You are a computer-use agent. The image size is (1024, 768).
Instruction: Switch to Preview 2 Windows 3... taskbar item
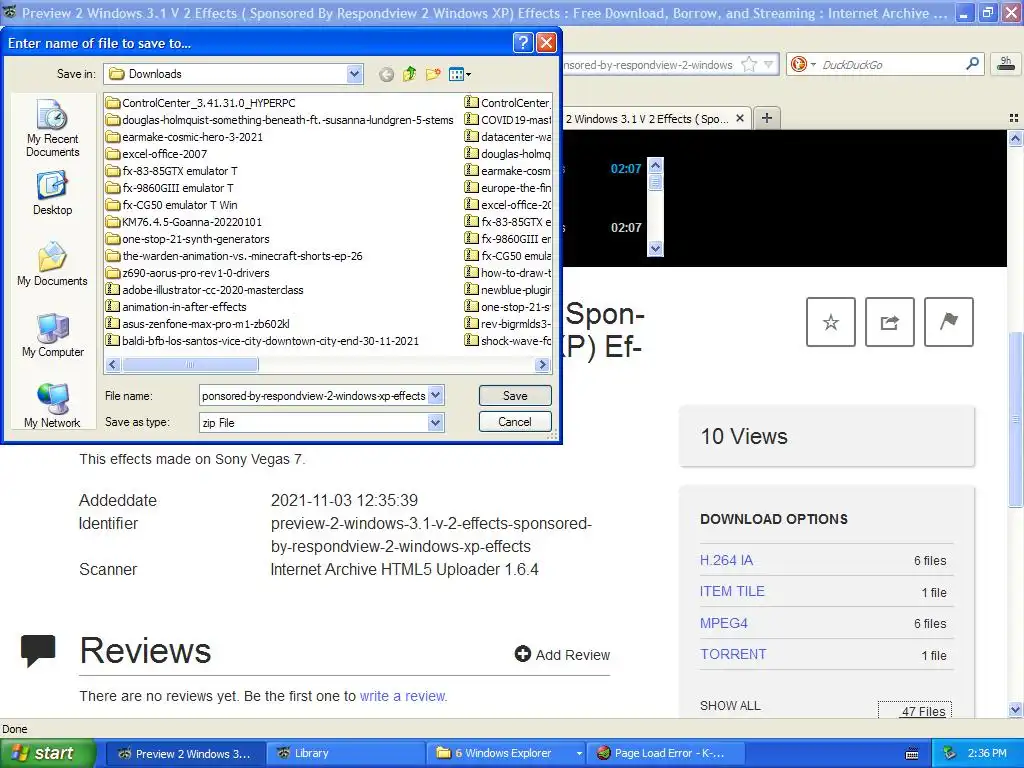point(185,754)
